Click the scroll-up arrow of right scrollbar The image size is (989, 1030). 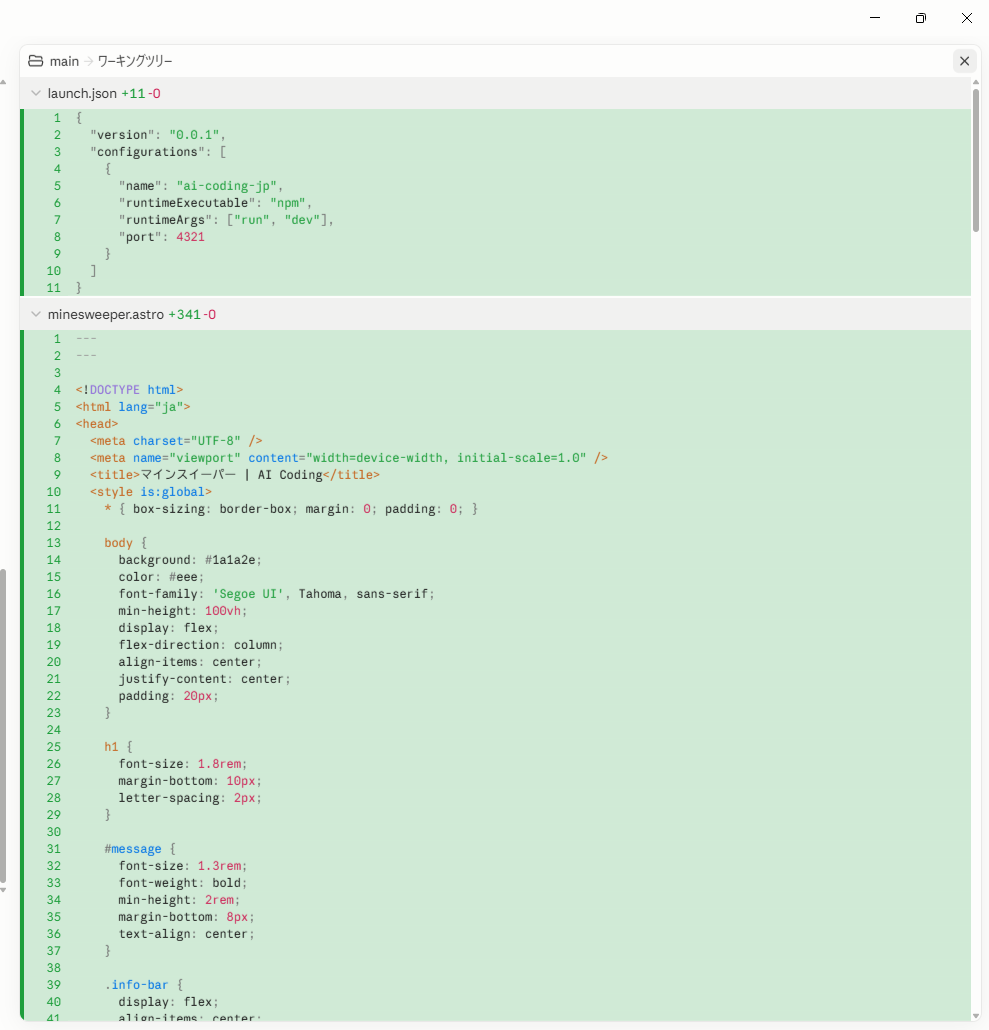(x=976, y=82)
